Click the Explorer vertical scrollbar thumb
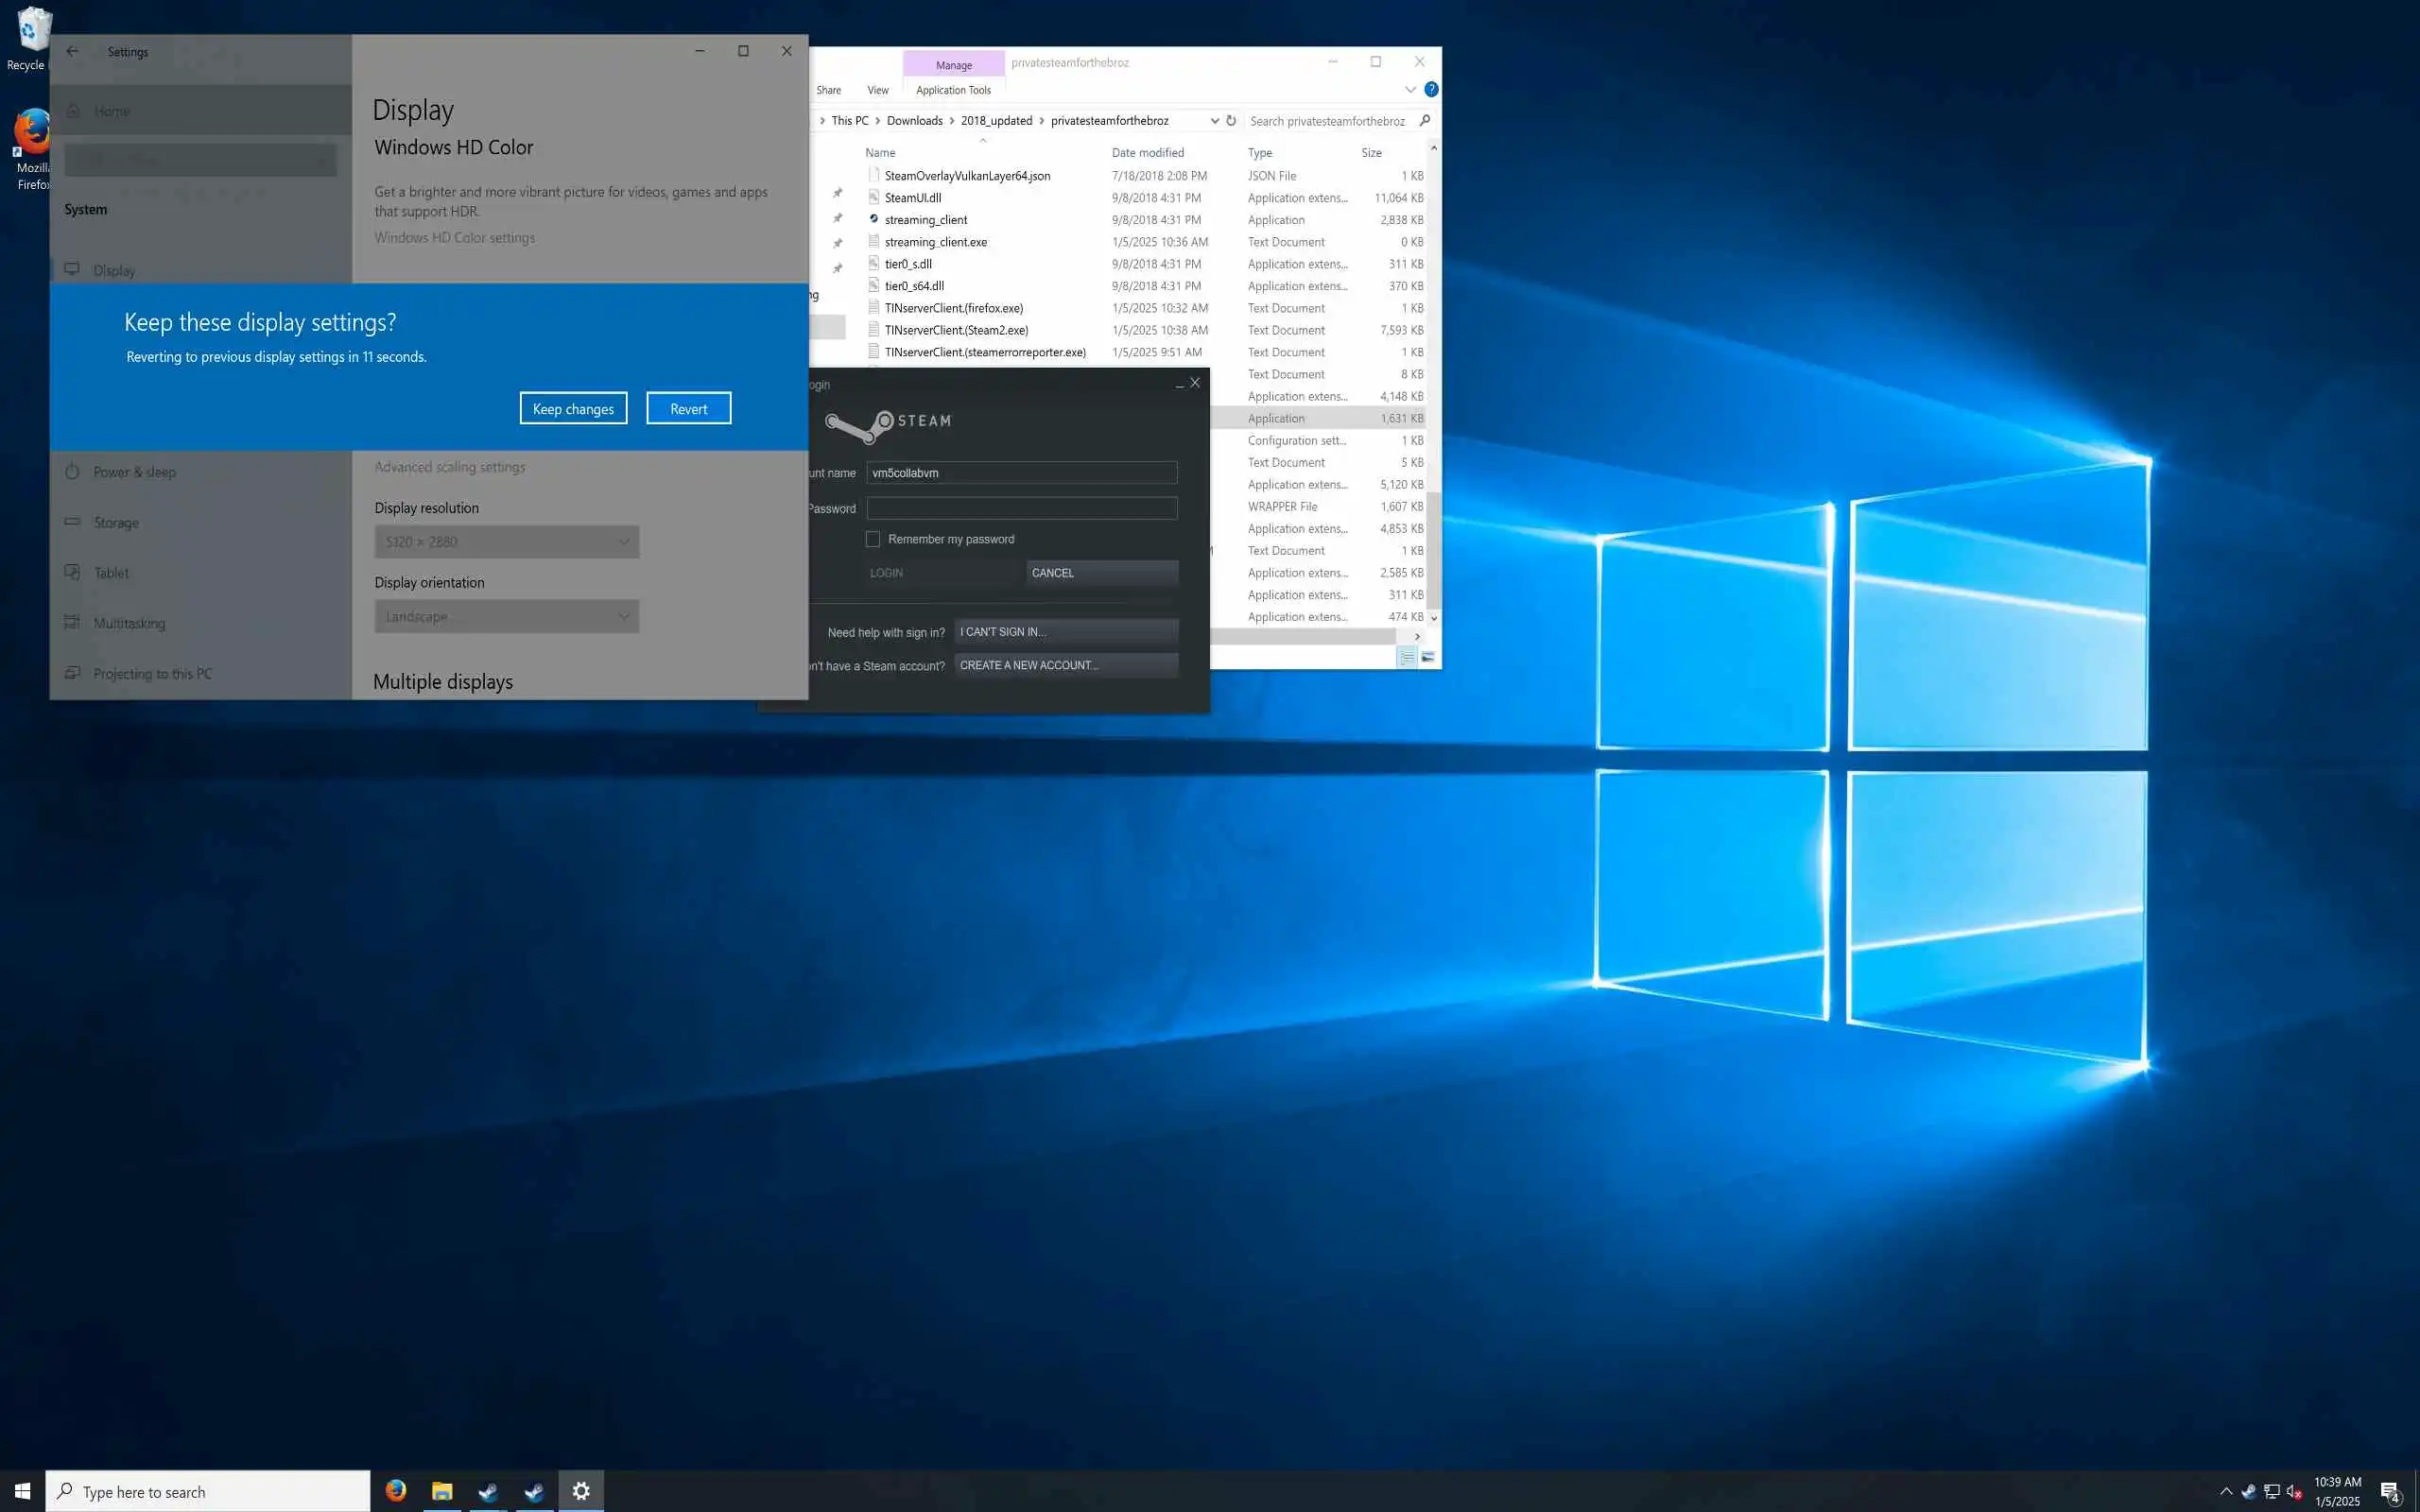The height and width of the screenshot is (1512, 2420). [1433, 550]
